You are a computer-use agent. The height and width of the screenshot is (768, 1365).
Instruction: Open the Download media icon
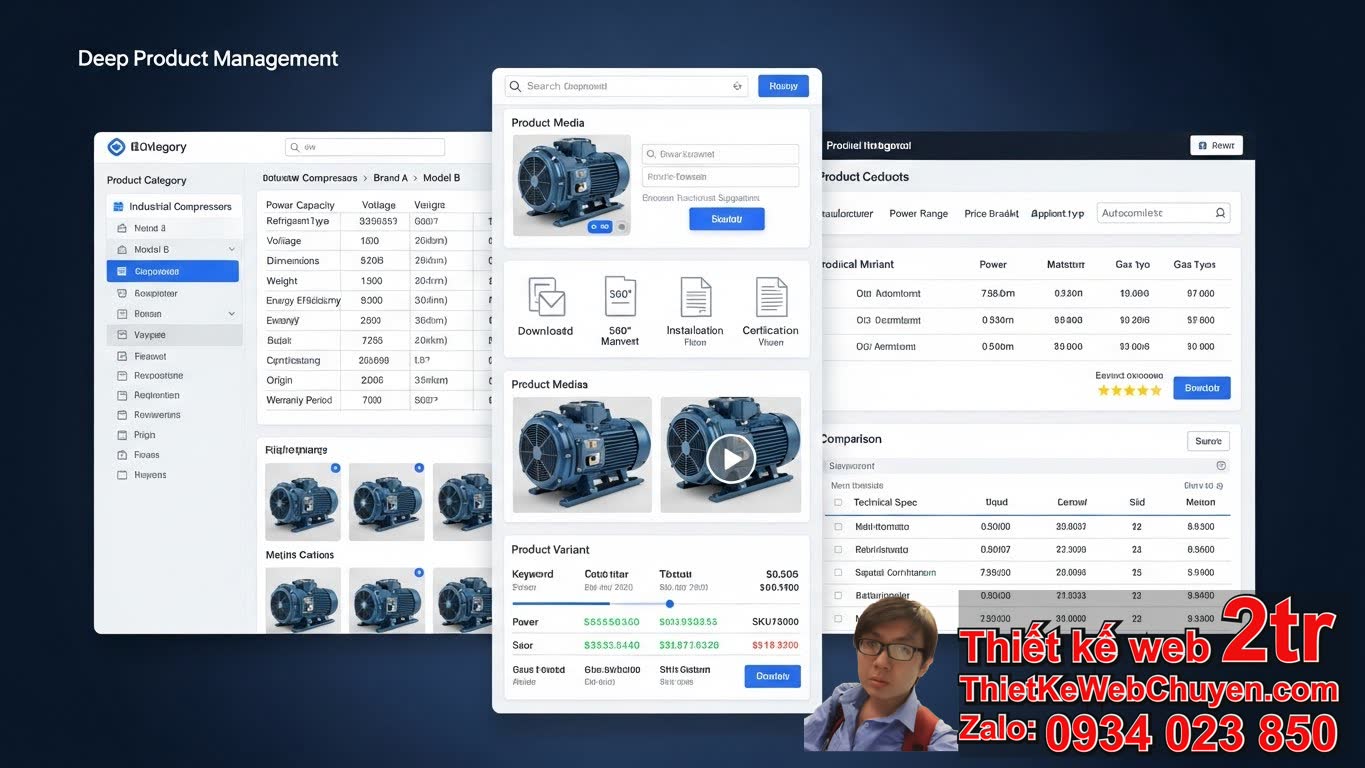click(546, 298)
